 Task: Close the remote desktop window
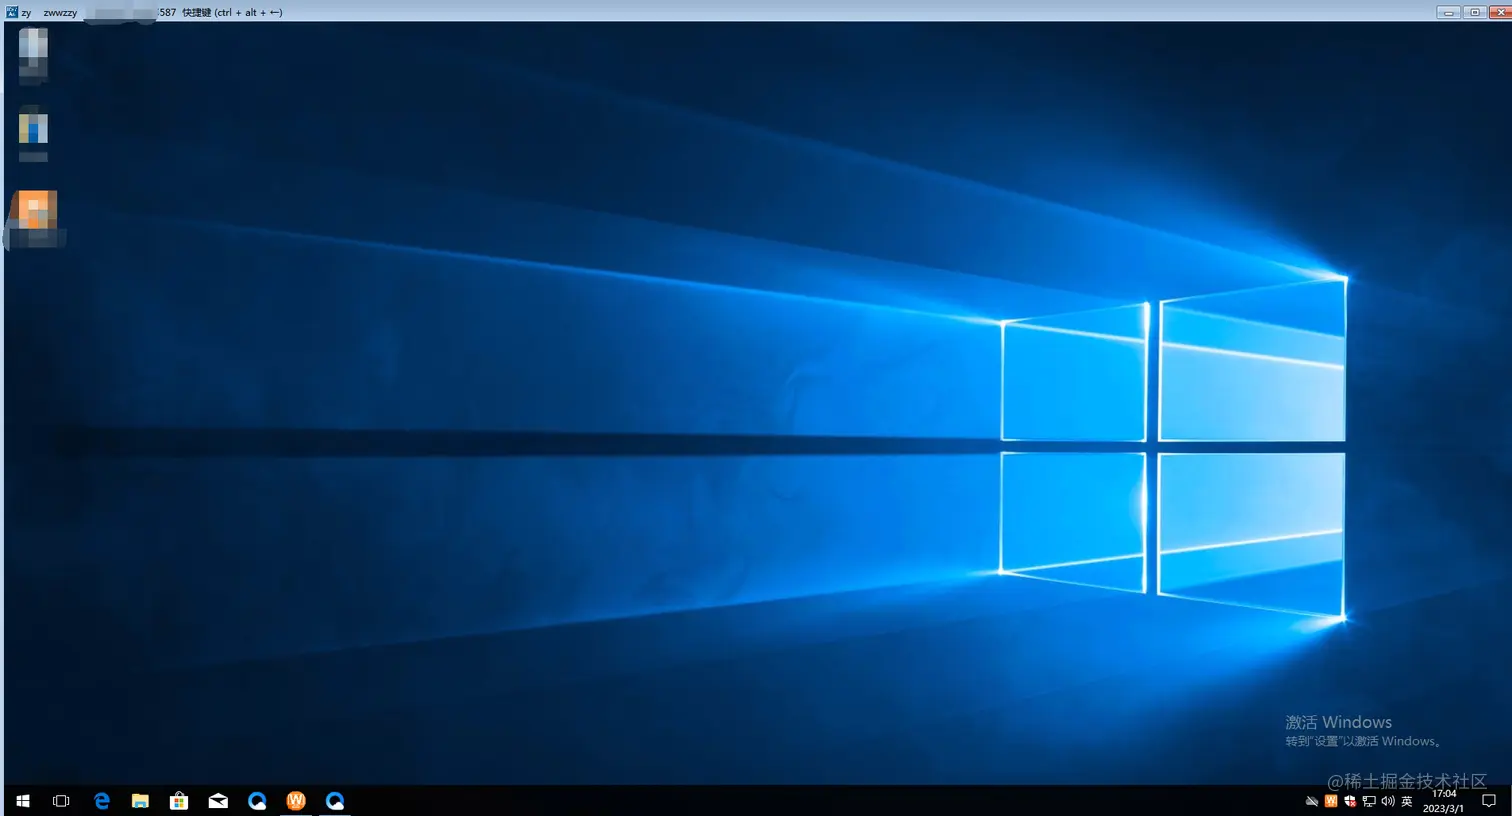pyautogui.click(x=1501, y=12)
